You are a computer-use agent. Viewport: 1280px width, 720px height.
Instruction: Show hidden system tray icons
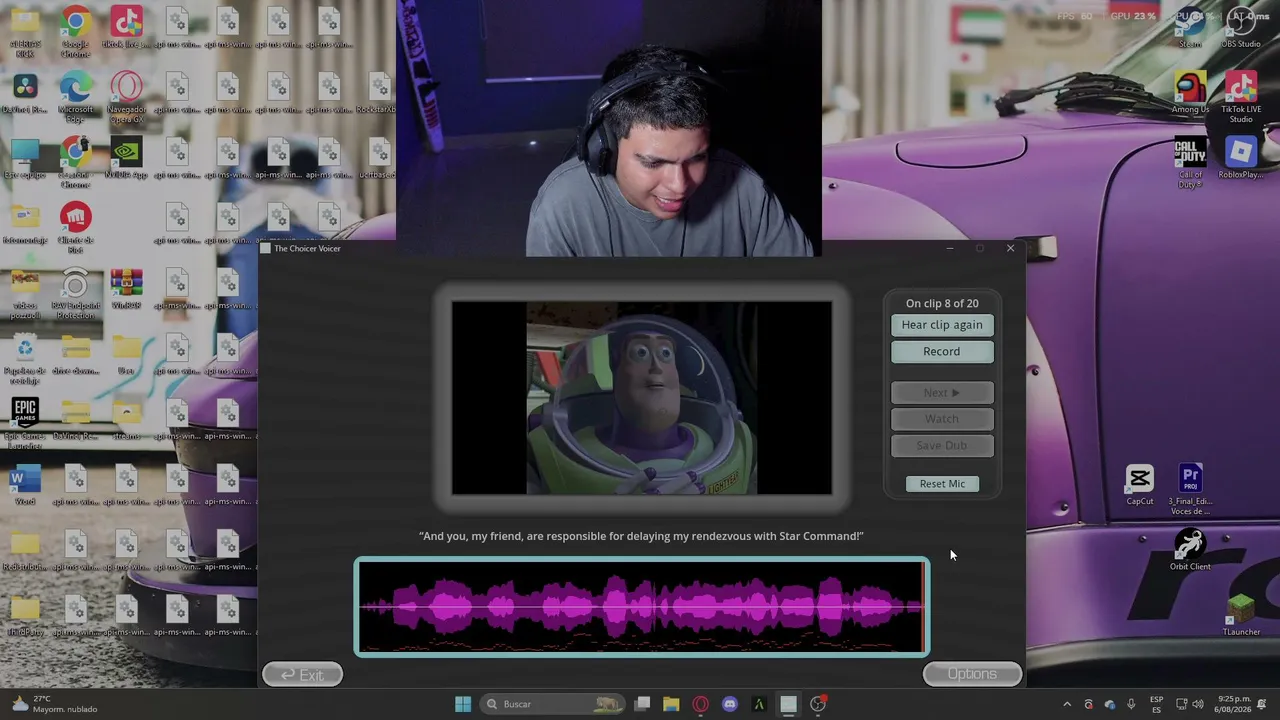1067,704
